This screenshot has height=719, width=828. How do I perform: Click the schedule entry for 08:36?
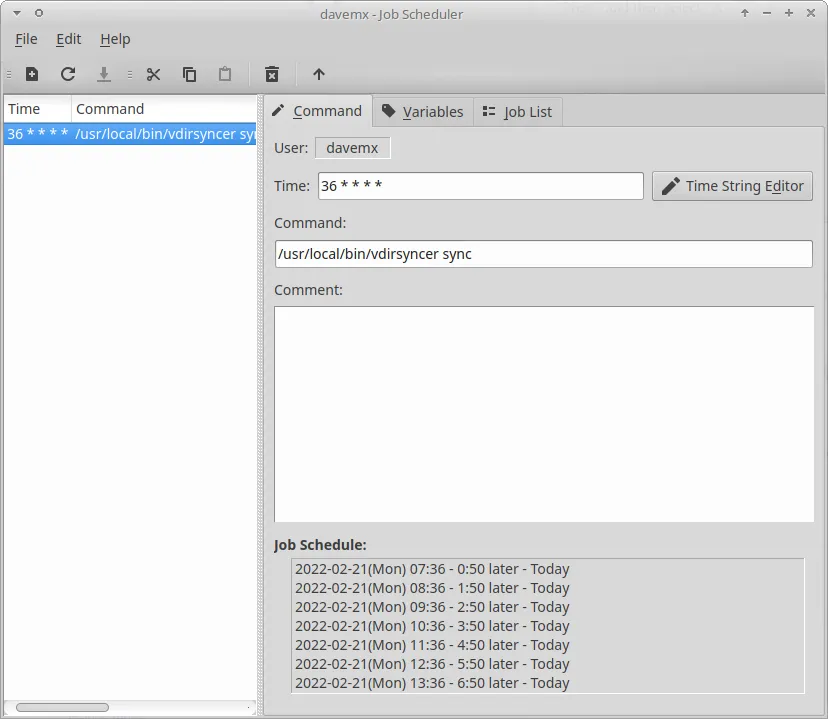pos(432,588)
